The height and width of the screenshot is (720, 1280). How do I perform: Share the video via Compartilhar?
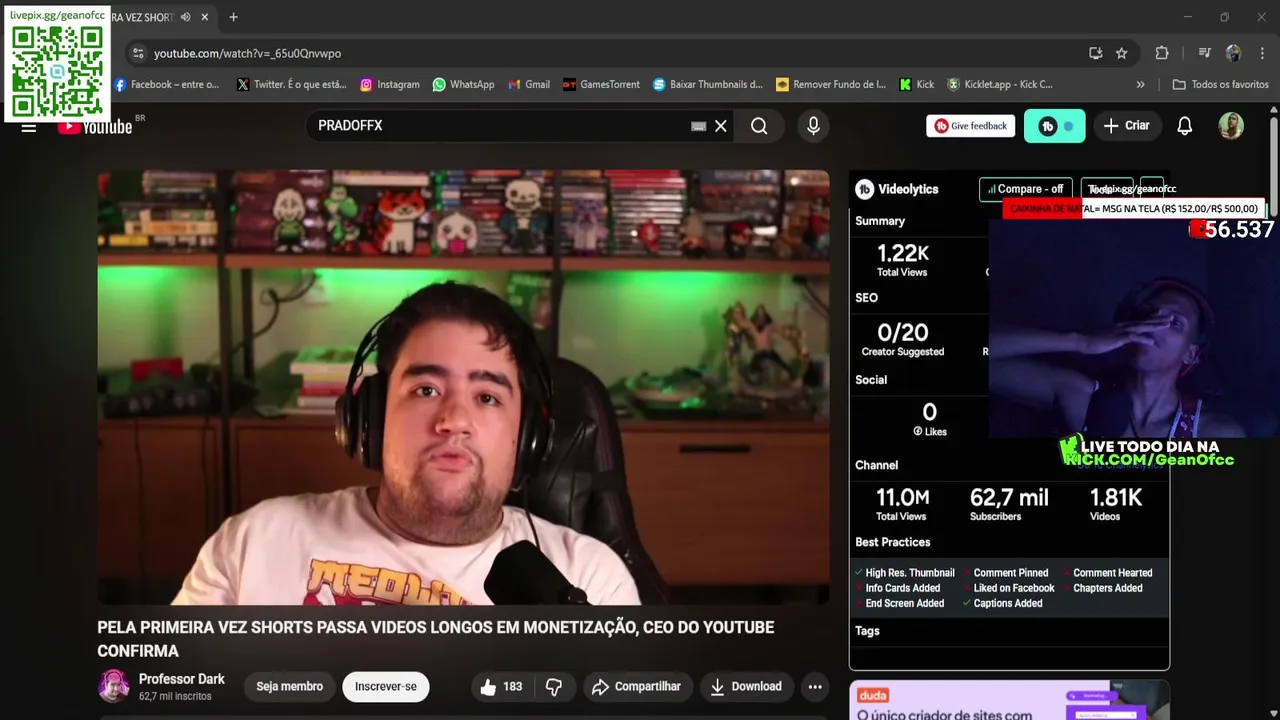tap(636, 687)
